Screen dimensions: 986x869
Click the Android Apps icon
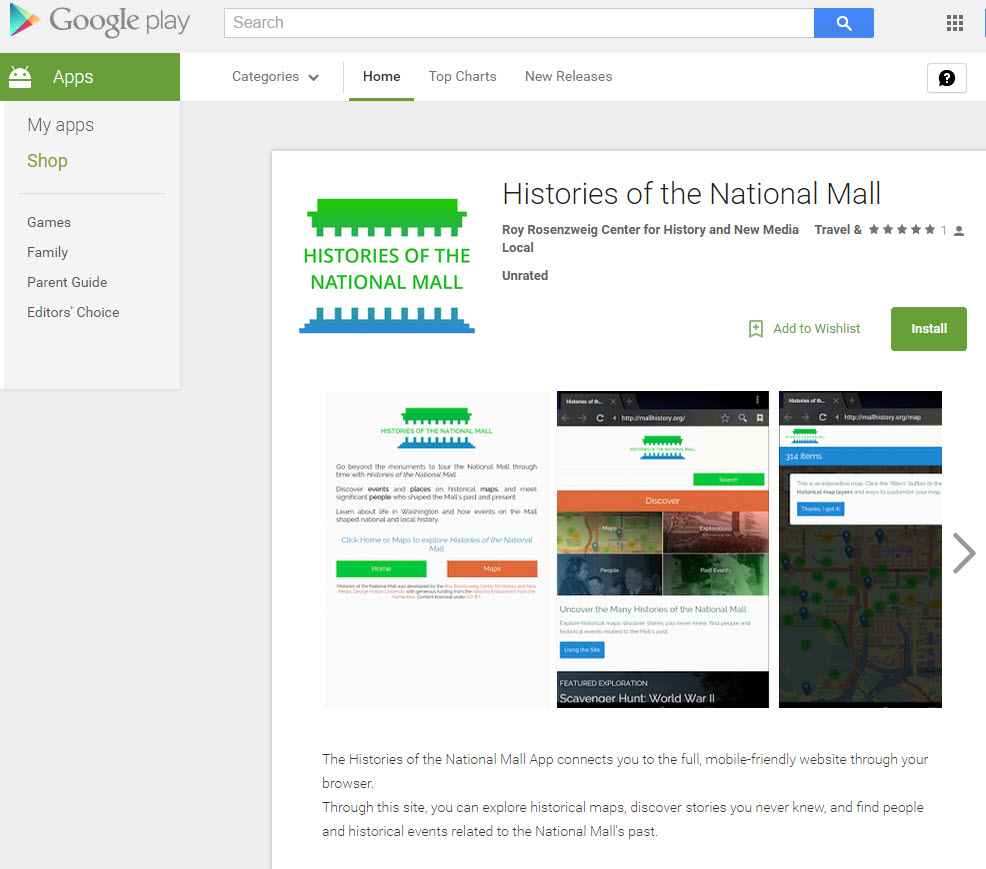pyautogui.click(x=20, y=77)
